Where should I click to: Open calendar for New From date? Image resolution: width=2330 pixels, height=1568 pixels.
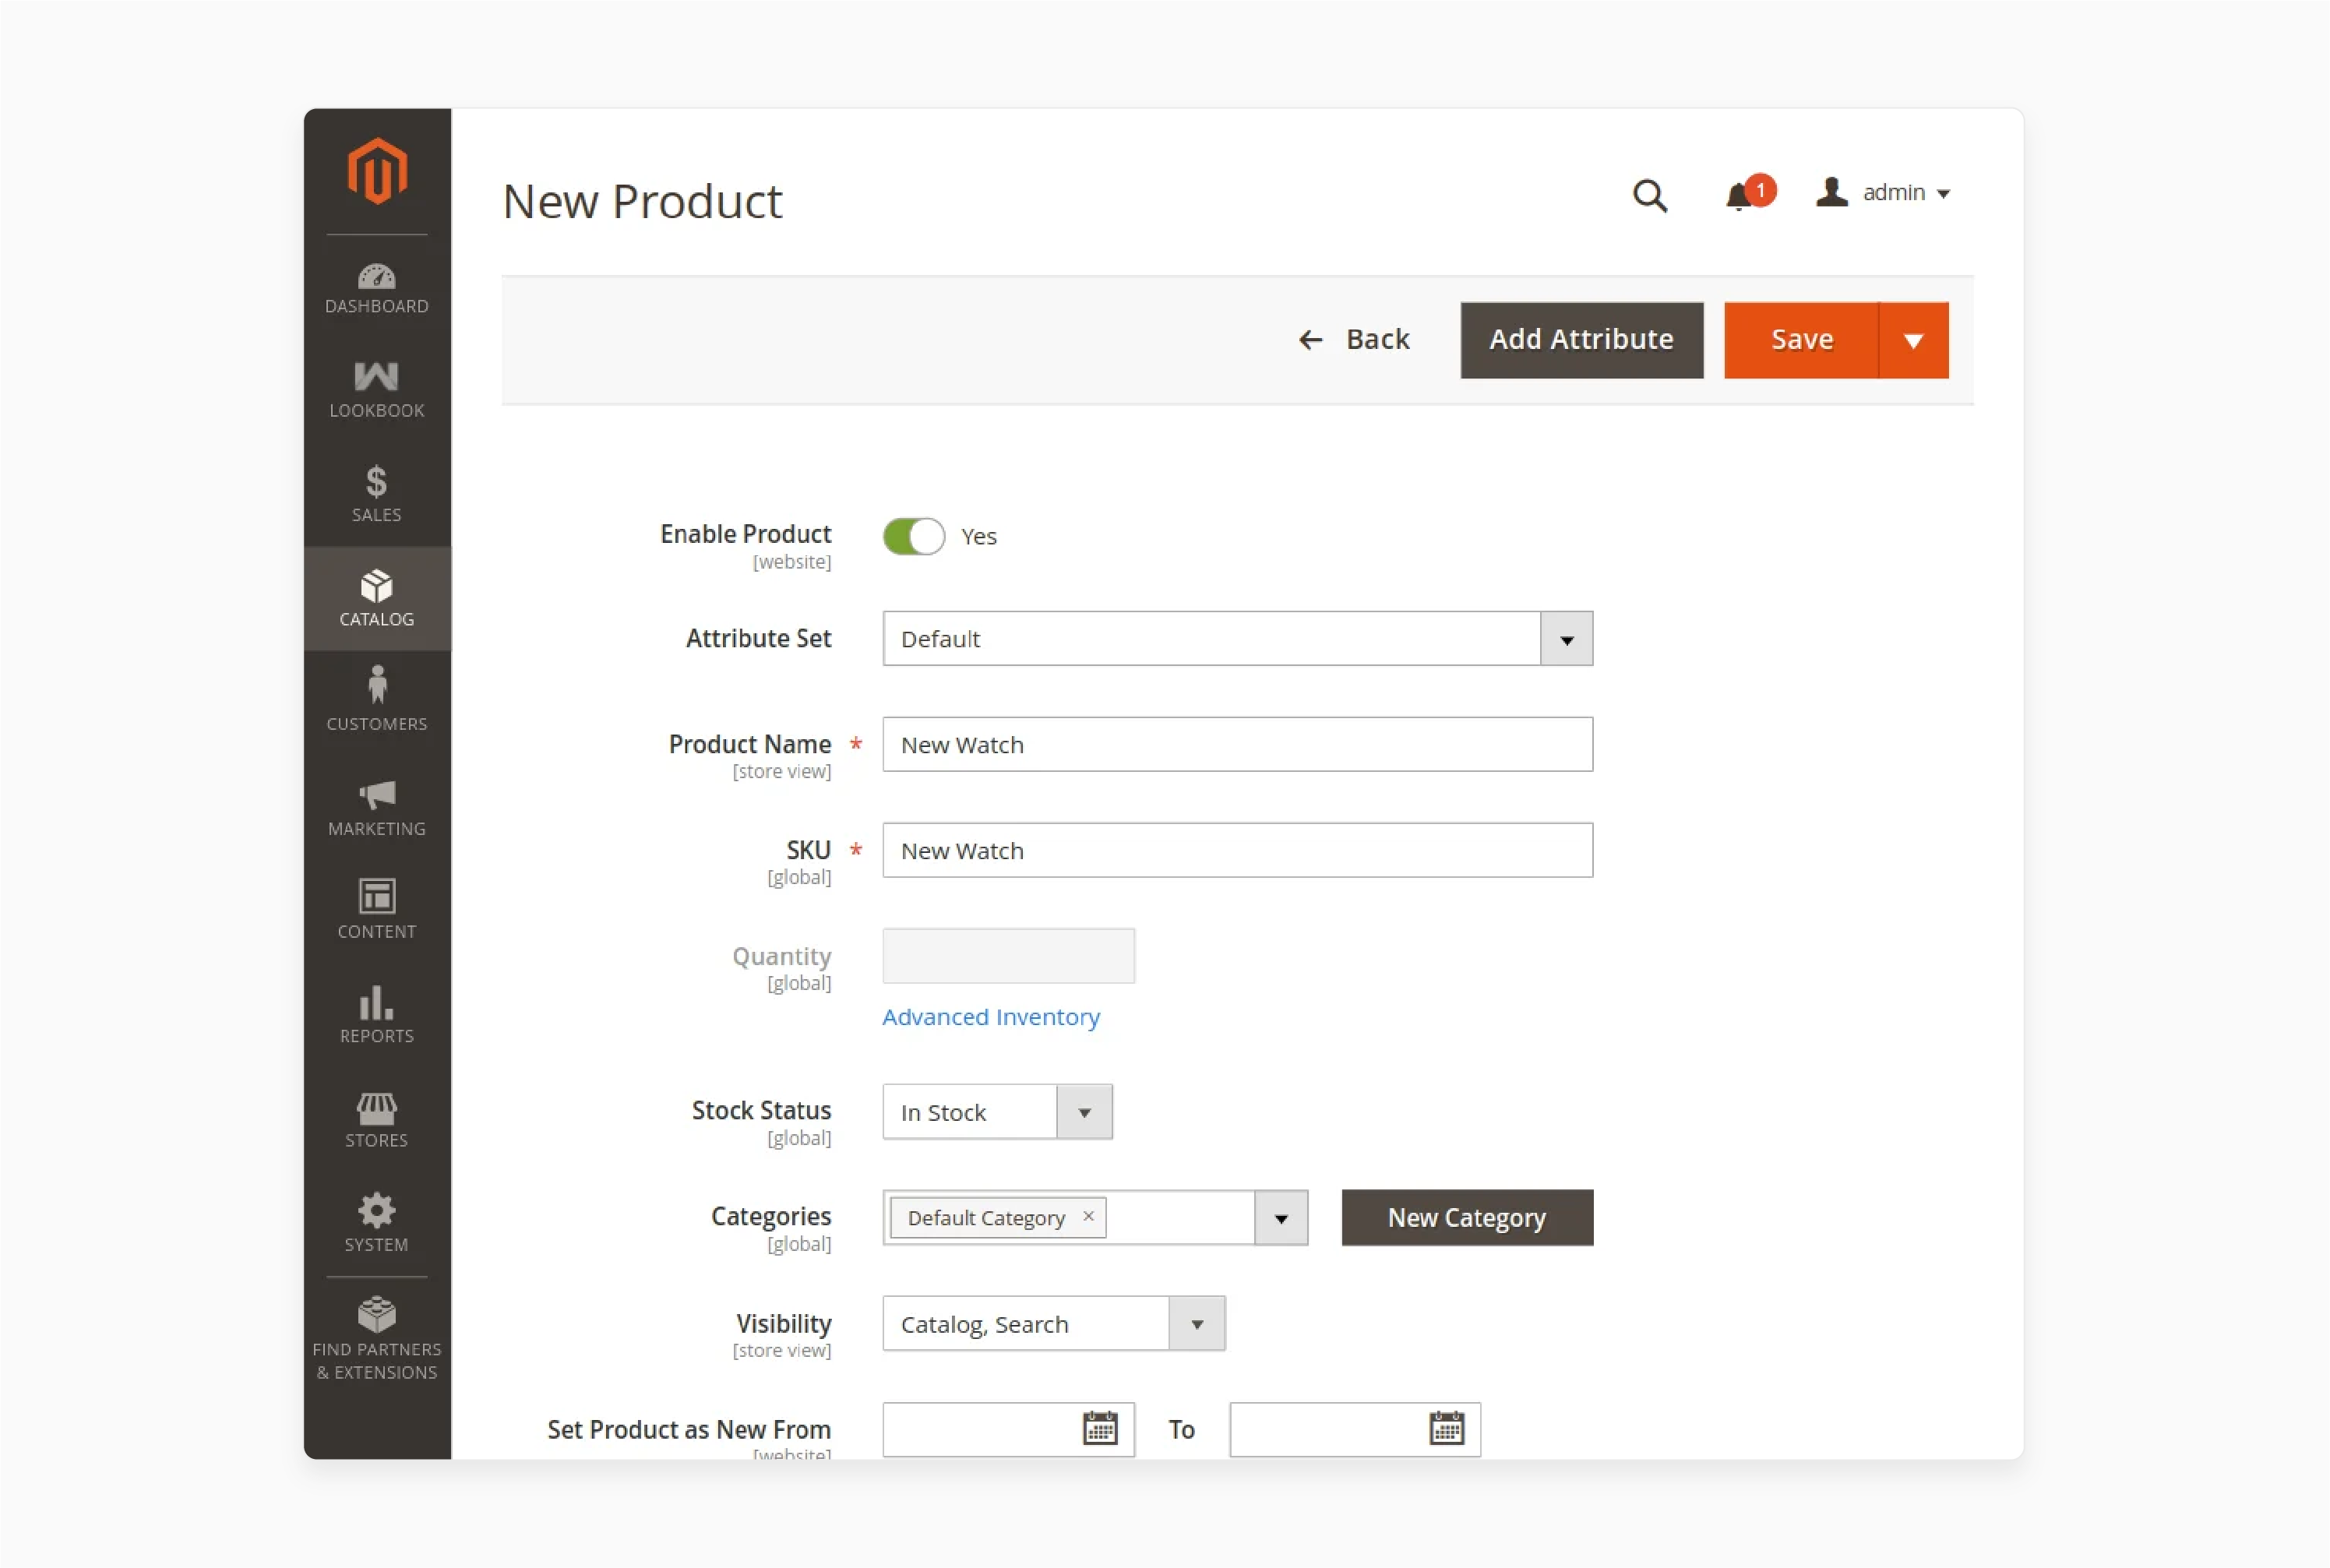pyautogui.click(x=1100, y=1428)
